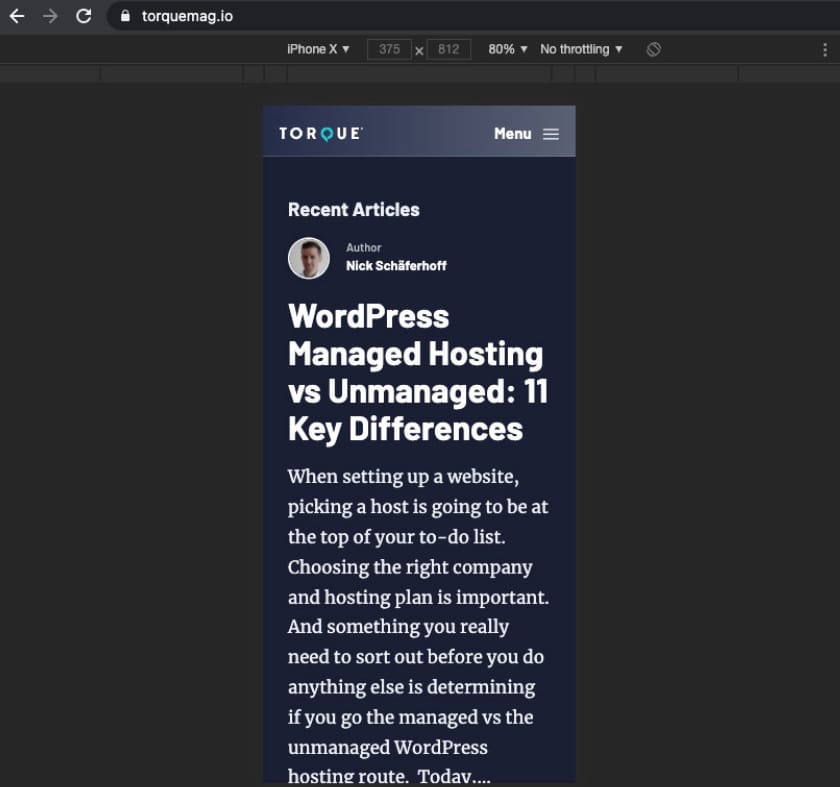Screen dimensions: 840x787
Task: Click the Menu label in site header
Action: (x=513, y=134)
